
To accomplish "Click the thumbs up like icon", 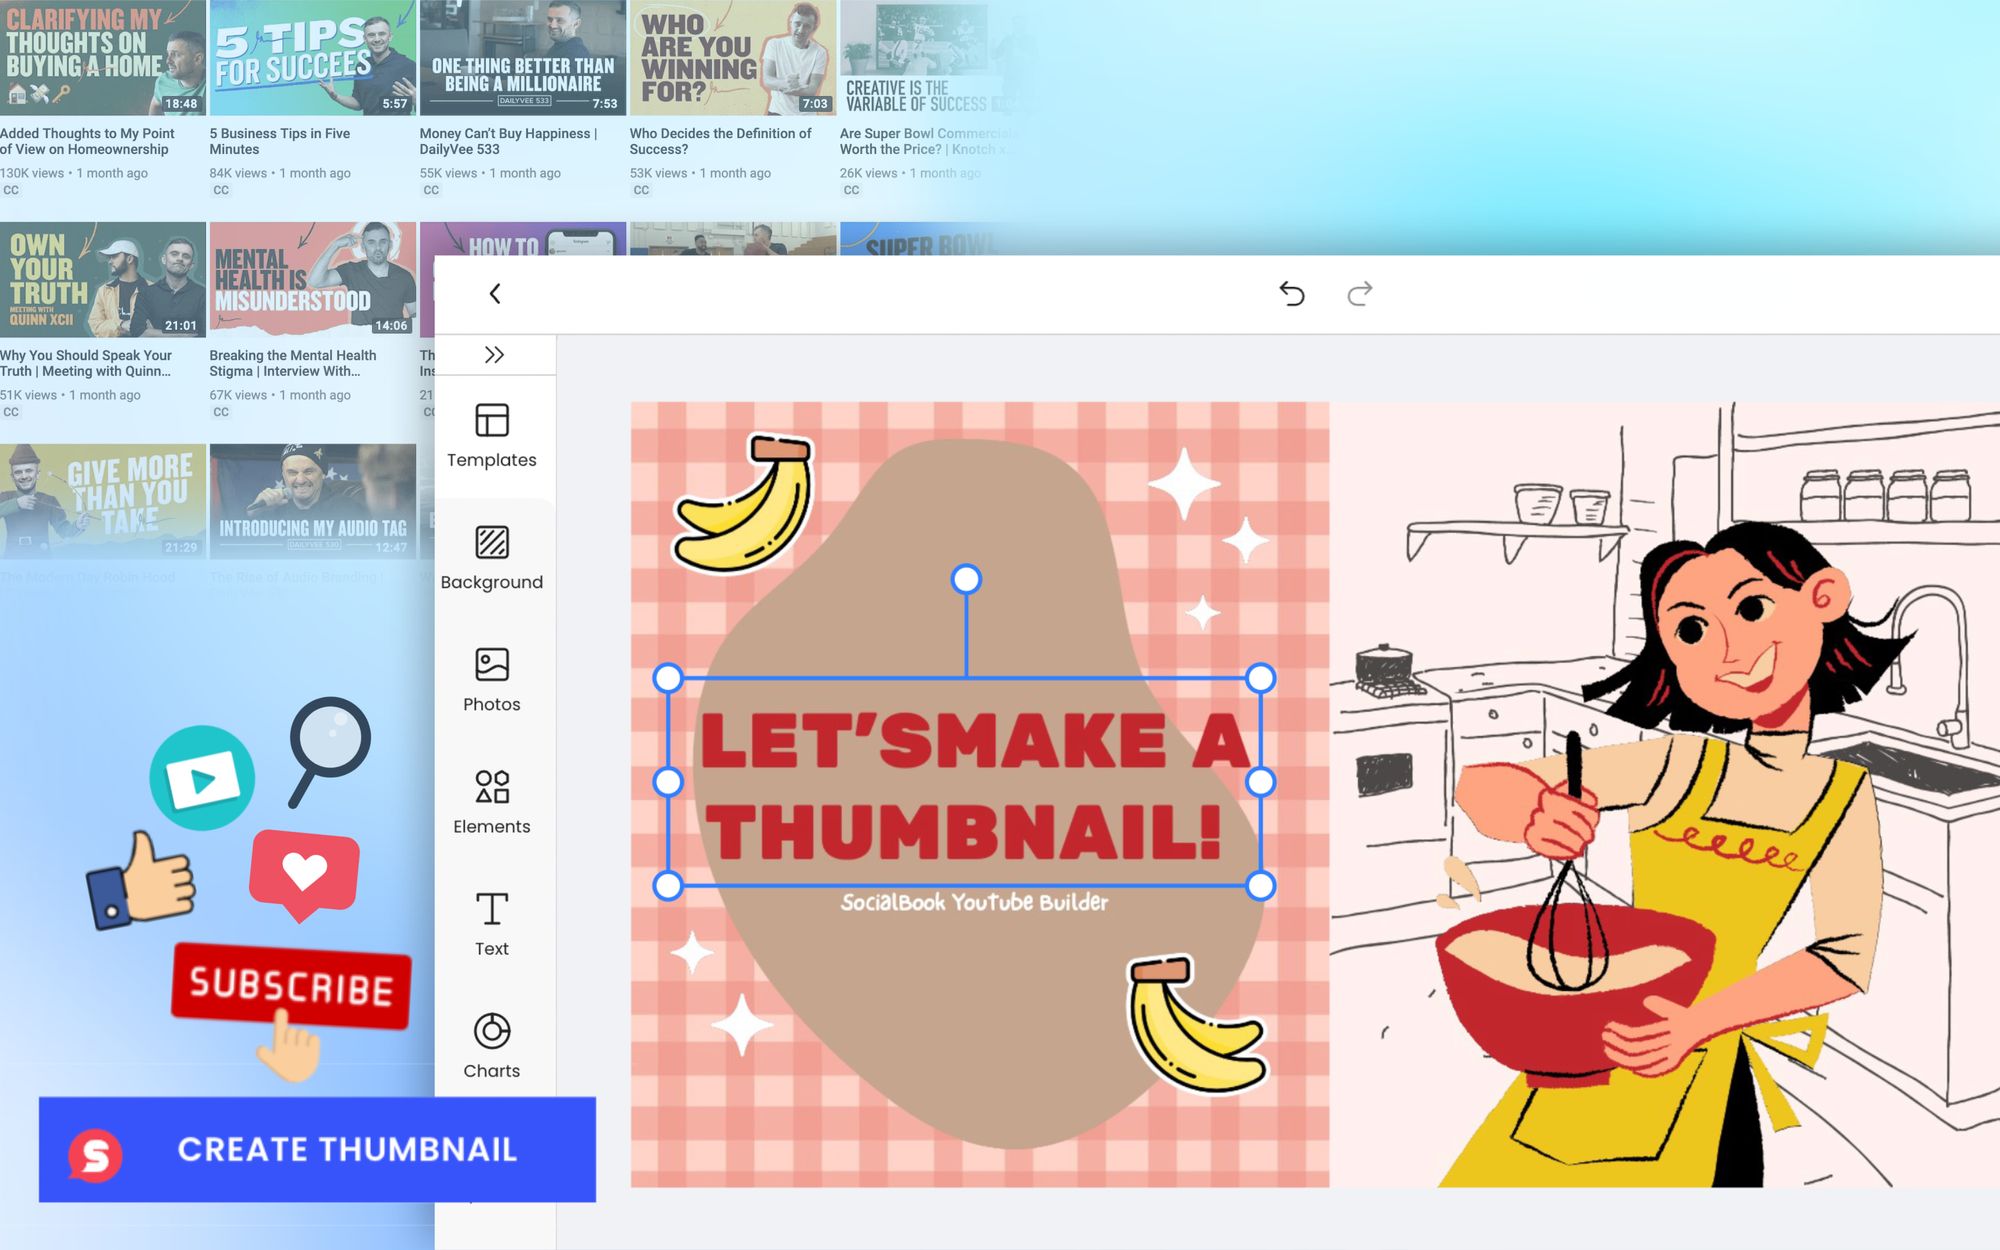I will click(x=141, y=880).
